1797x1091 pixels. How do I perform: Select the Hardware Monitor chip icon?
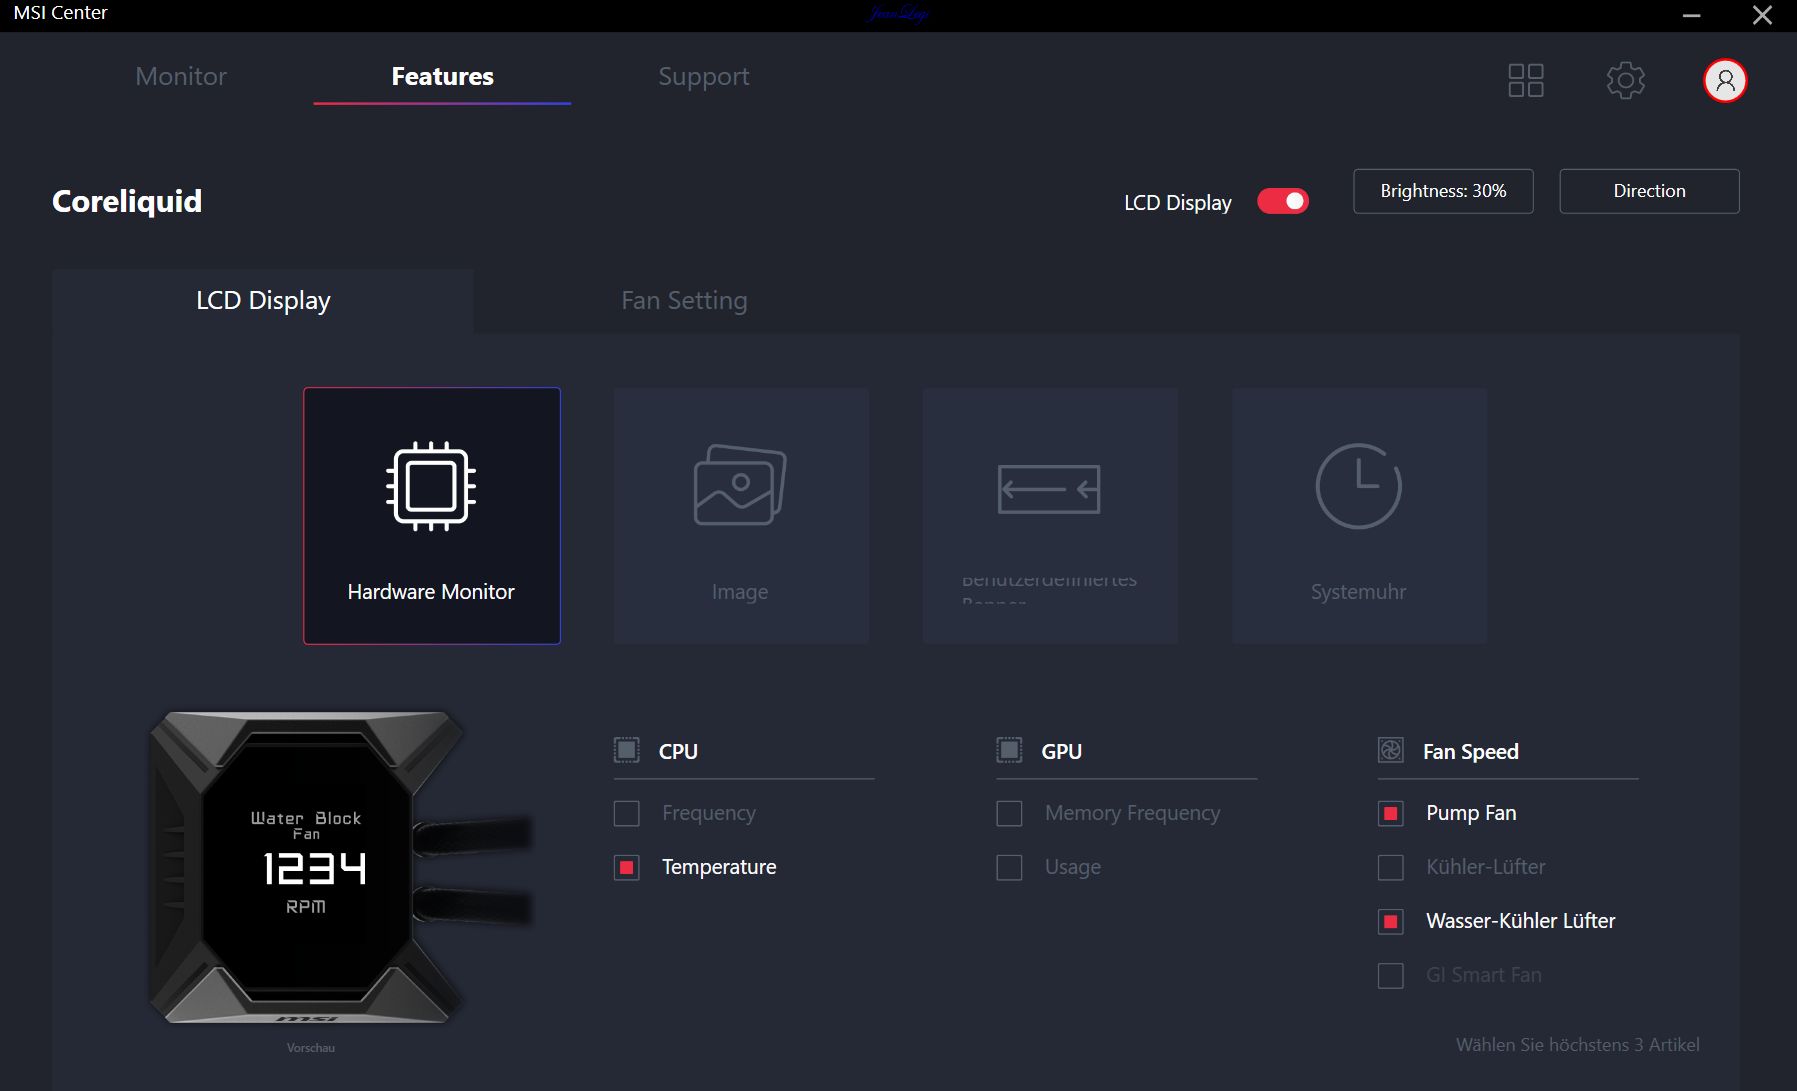point(431,486)
